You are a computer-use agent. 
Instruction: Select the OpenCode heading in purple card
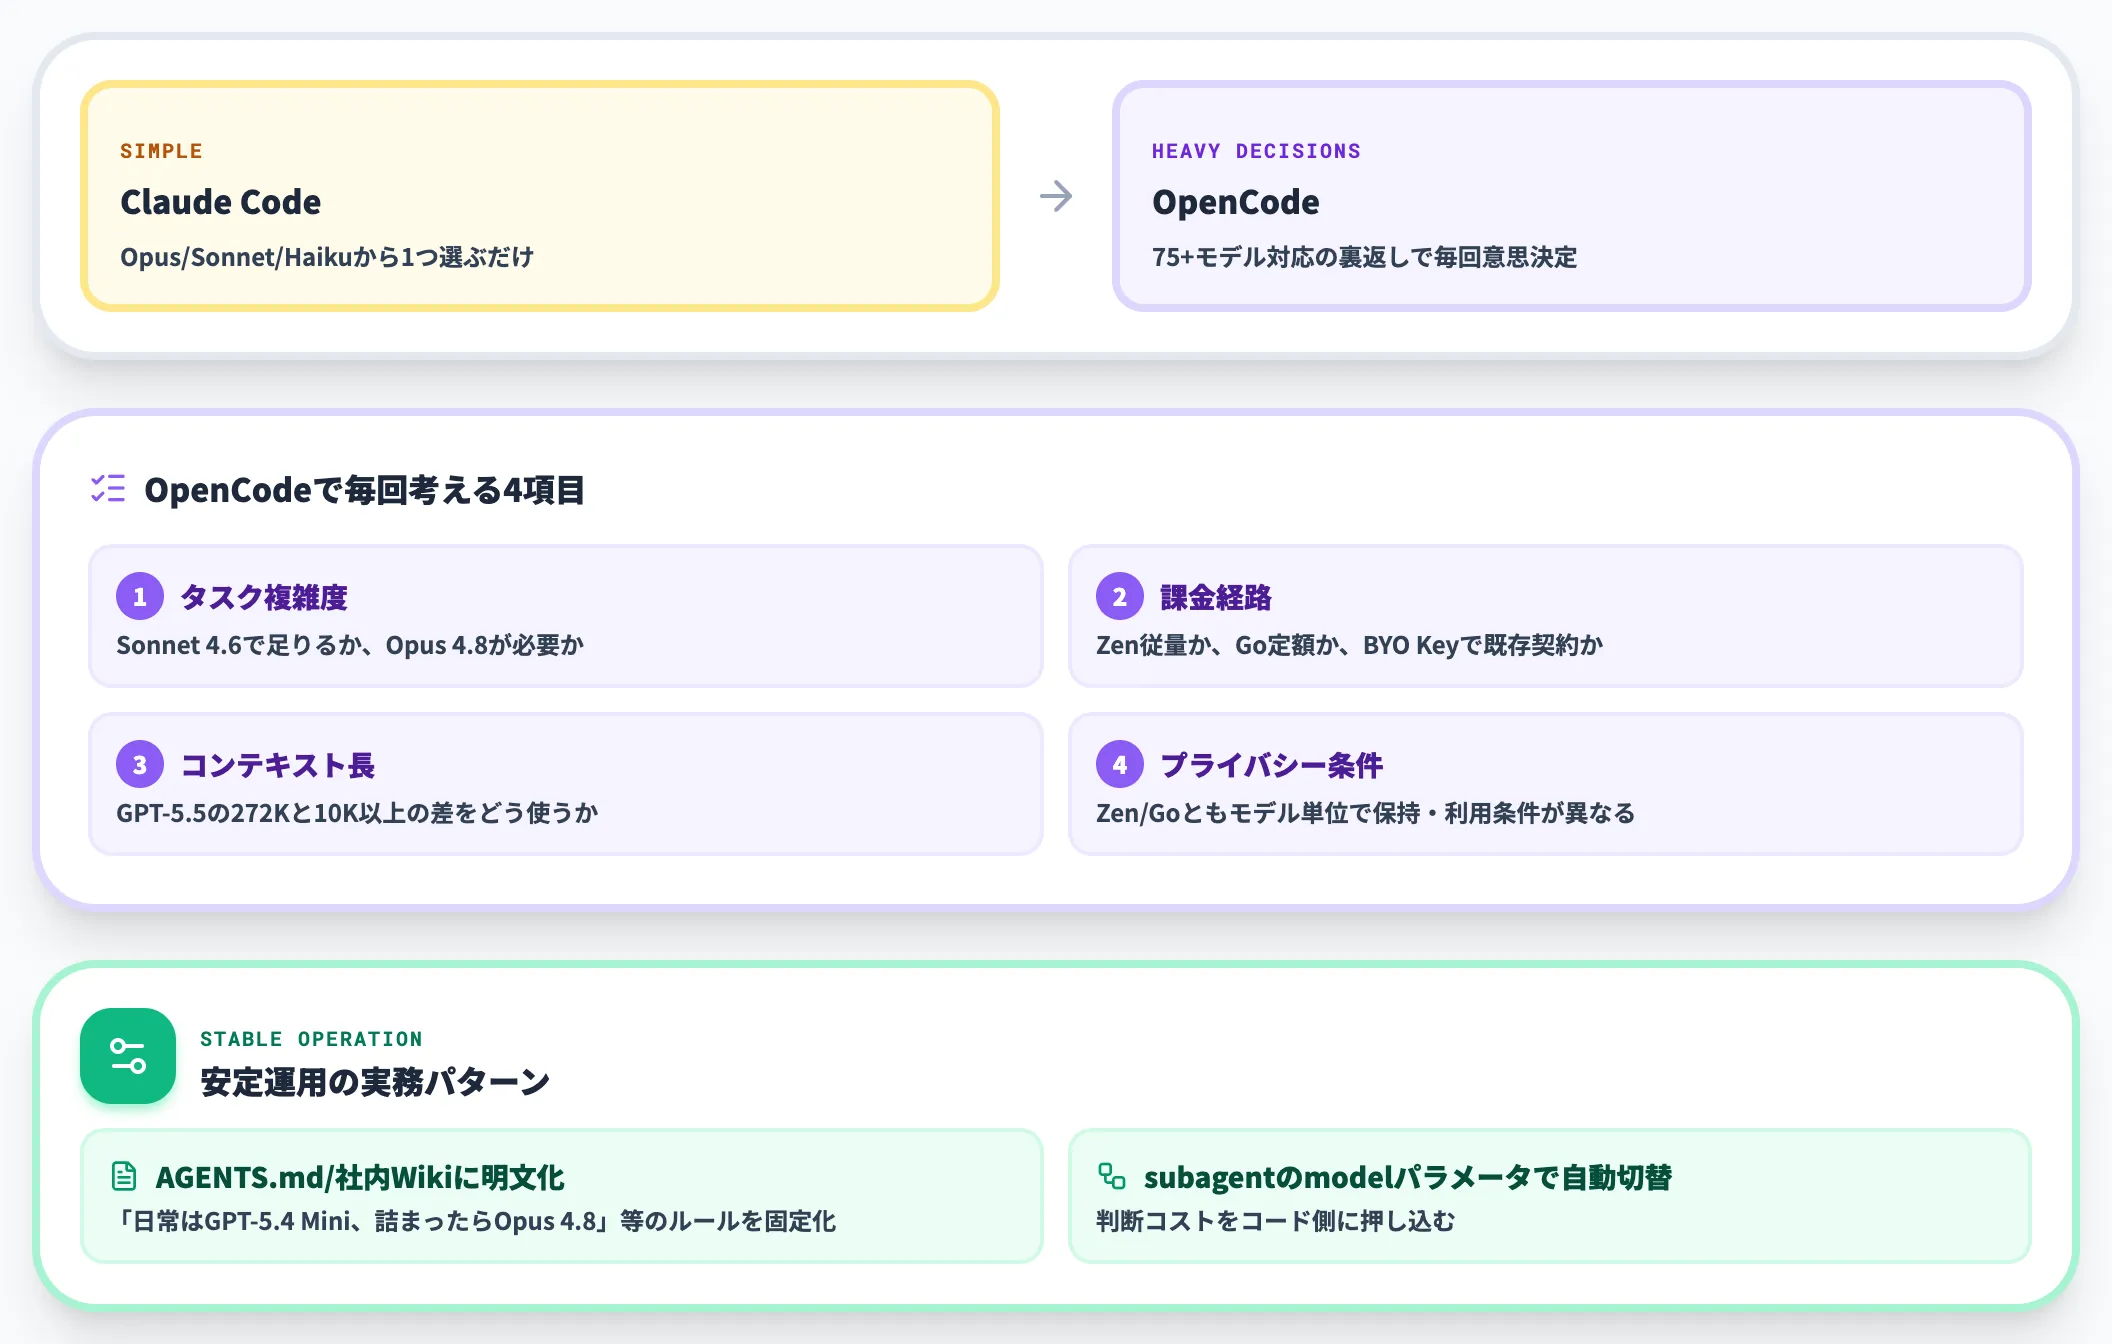coord(1236,202)
